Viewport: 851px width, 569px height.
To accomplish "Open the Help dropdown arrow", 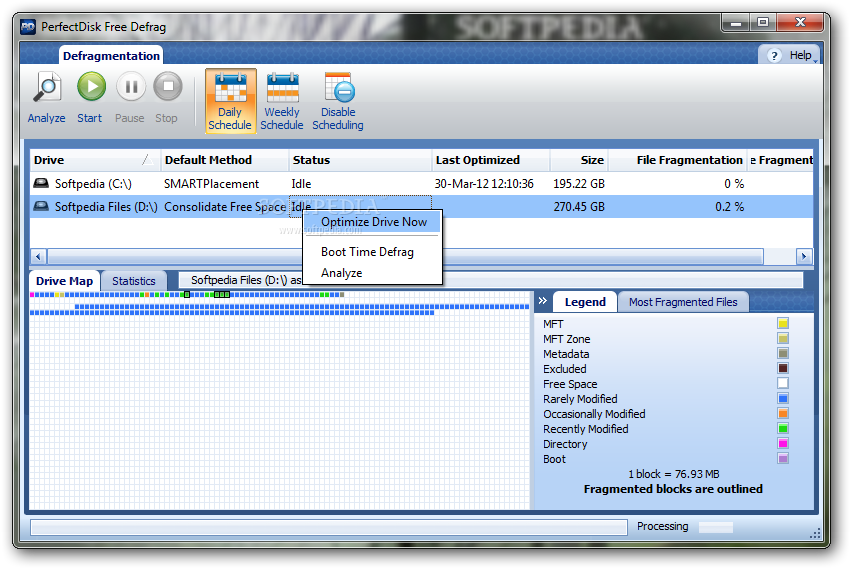I will pyautogui.click(x=815, y=61).
